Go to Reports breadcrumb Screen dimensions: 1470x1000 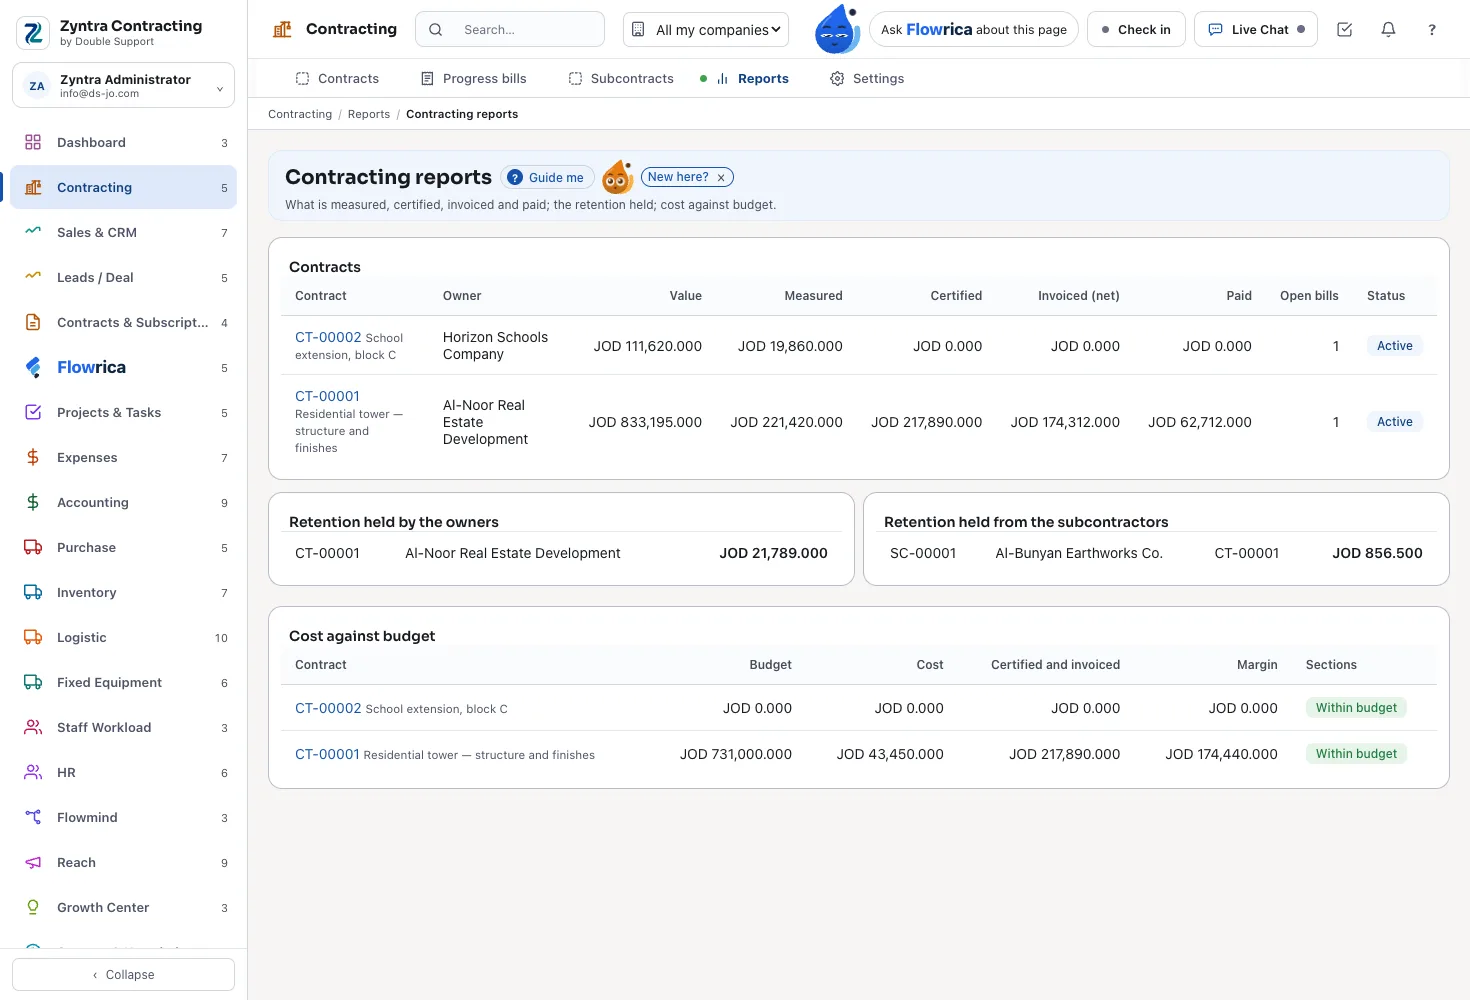369,114
